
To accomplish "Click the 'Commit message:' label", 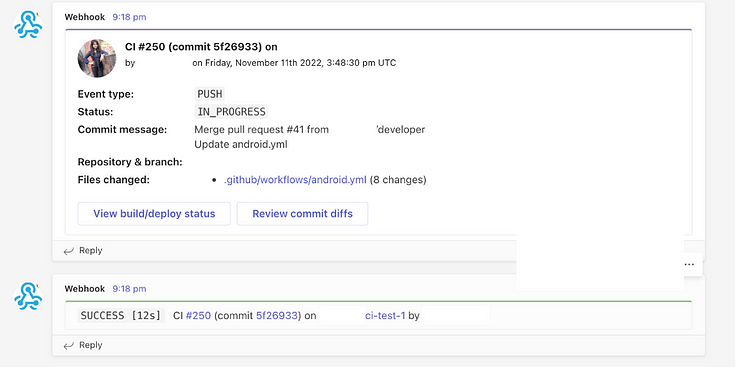I will point(122,130).
